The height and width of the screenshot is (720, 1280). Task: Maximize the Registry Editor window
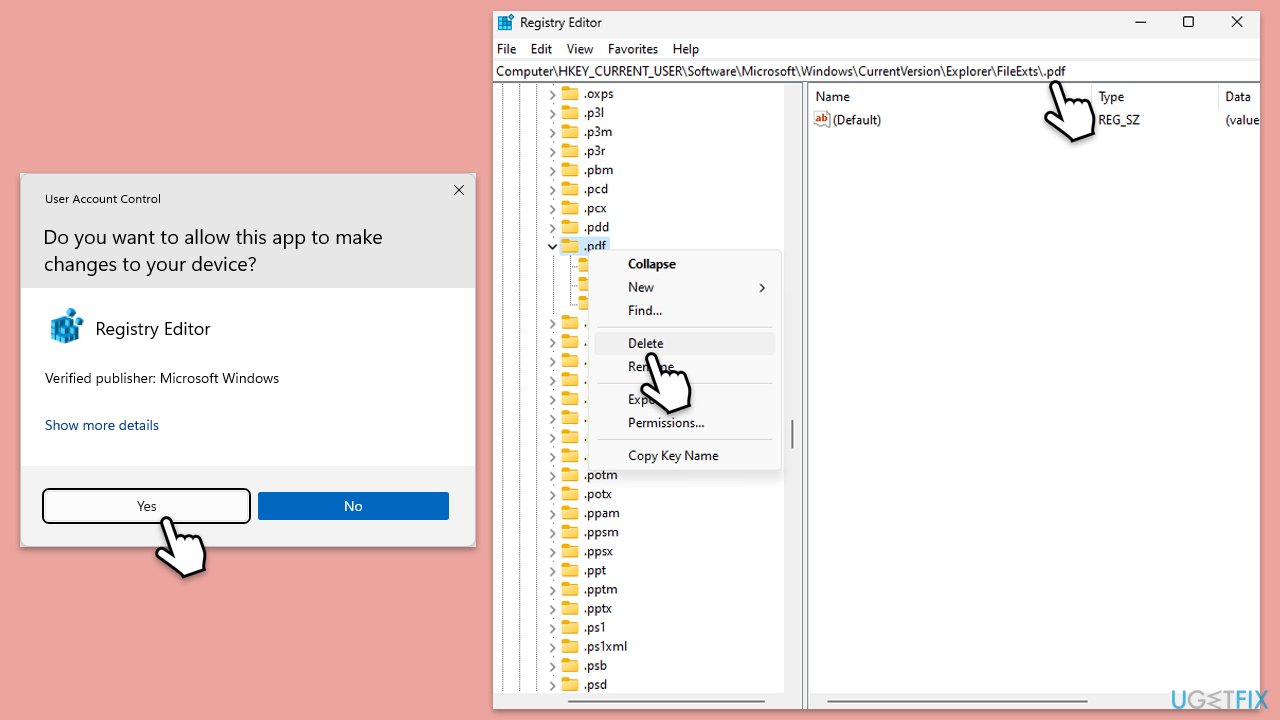(1188, 22)
